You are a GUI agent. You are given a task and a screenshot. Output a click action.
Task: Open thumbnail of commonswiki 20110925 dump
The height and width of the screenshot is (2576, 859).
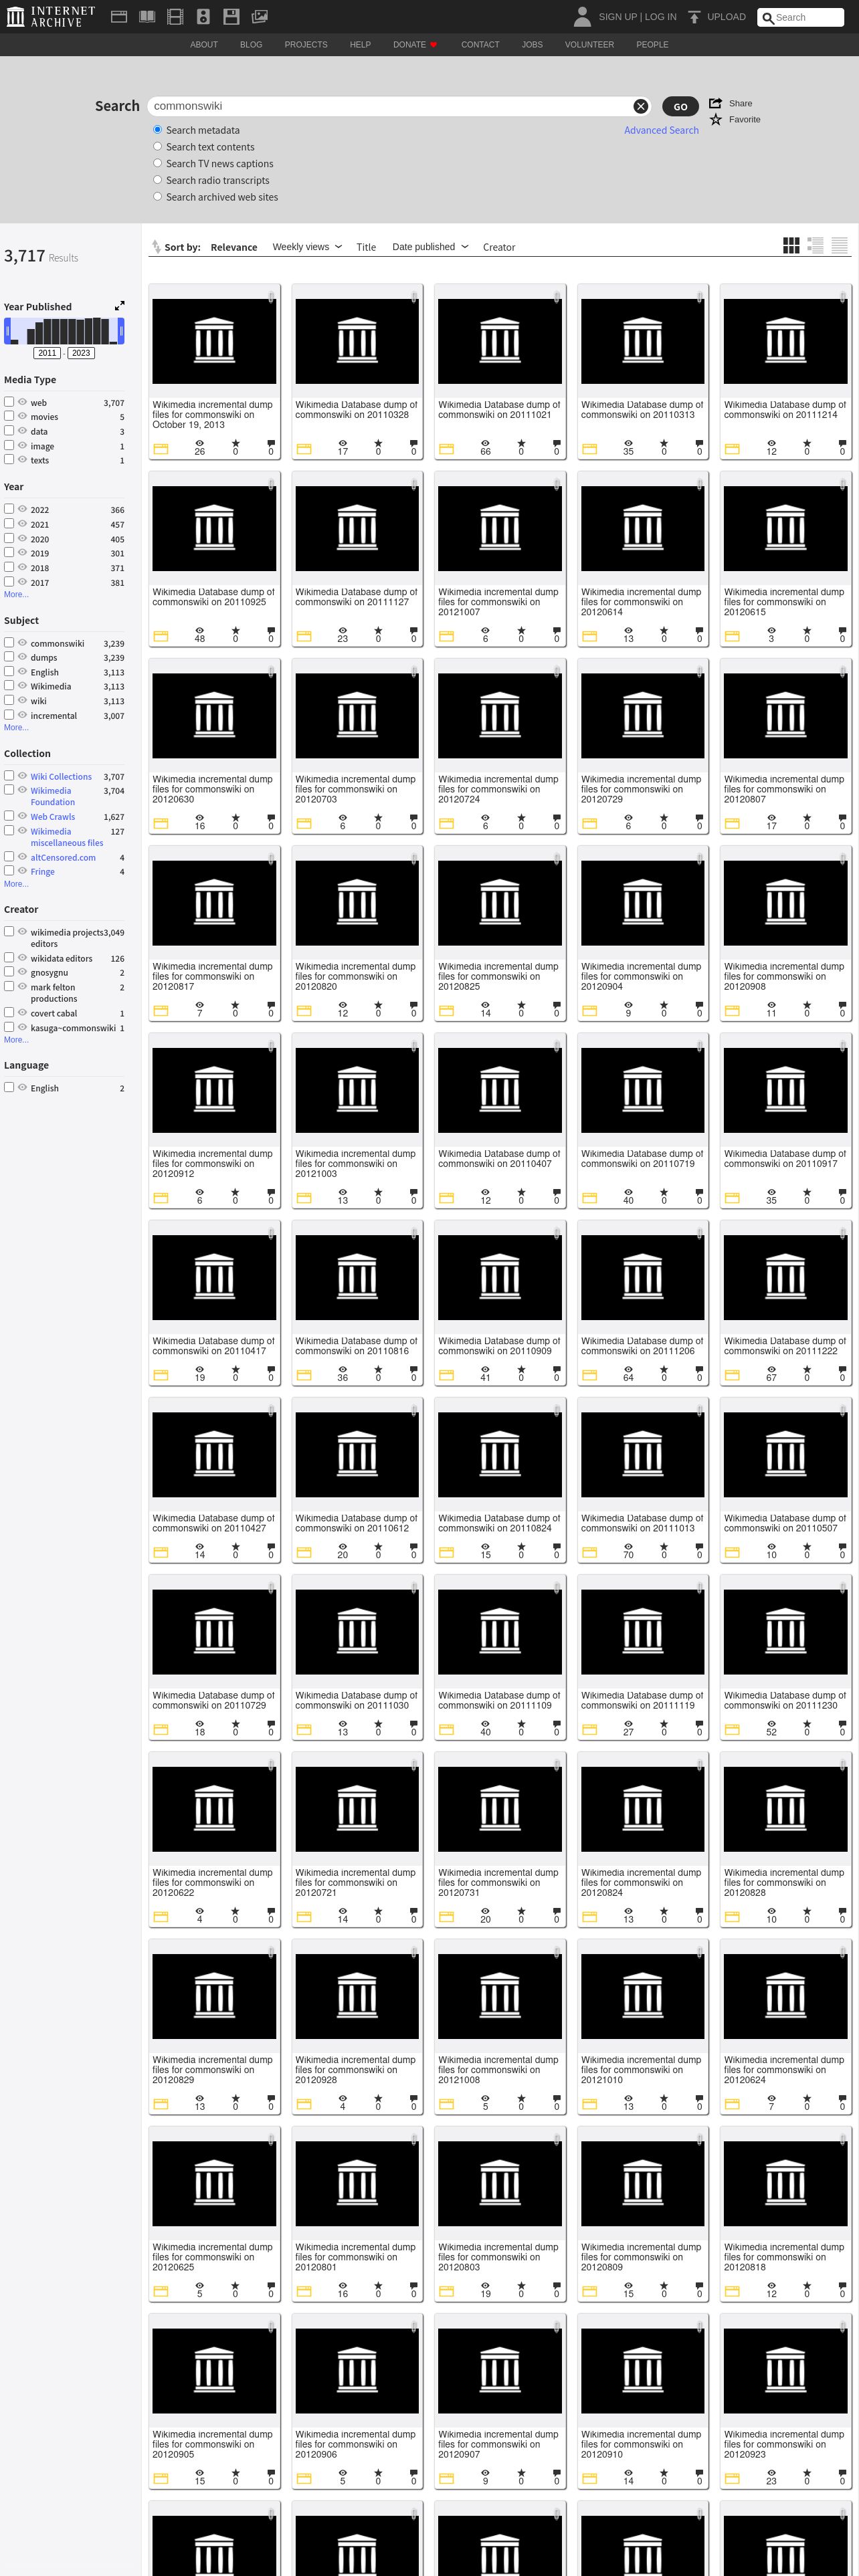click(x=214, y=528)
